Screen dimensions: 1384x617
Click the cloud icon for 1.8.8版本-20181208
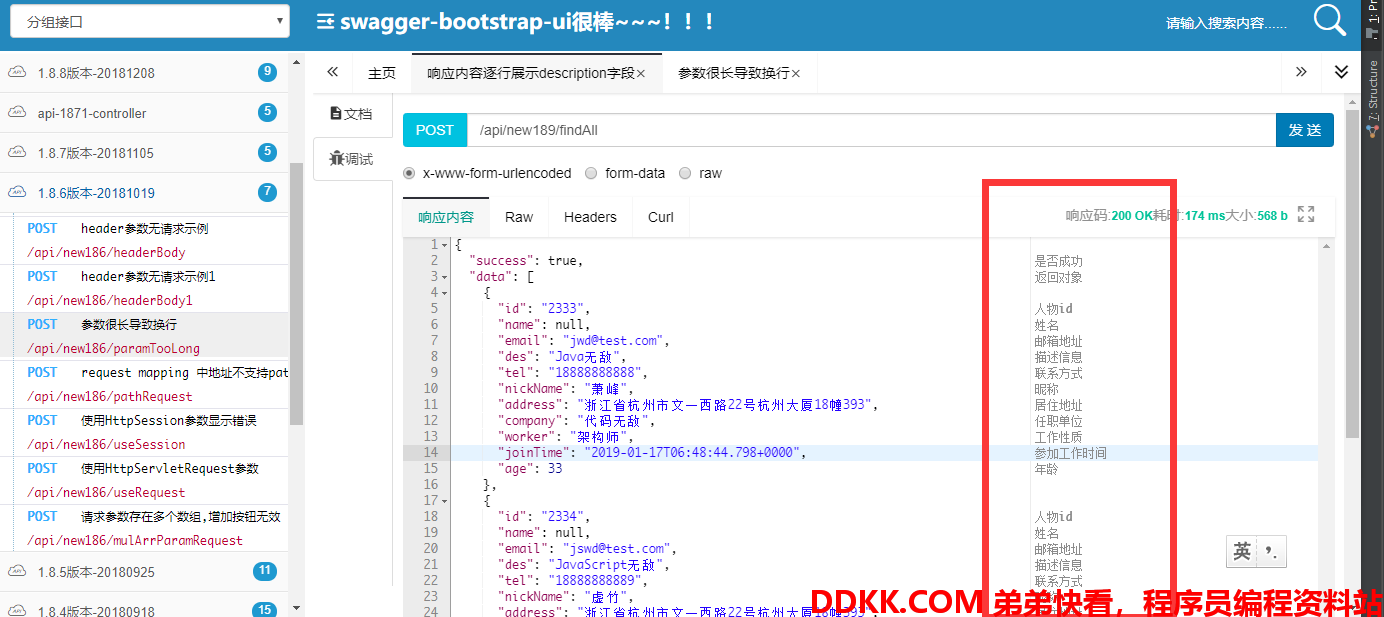point(17,73)
